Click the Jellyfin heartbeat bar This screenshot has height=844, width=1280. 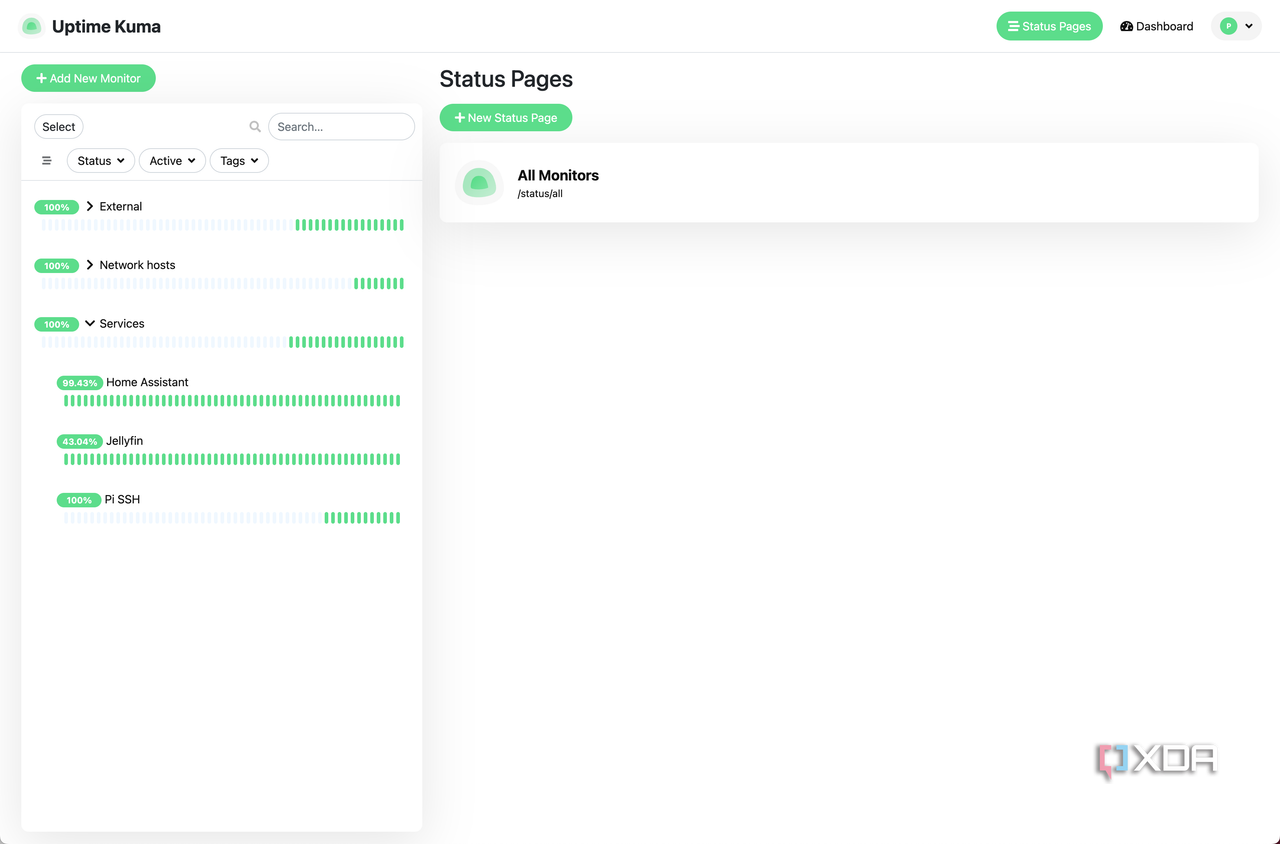point(232,459)
